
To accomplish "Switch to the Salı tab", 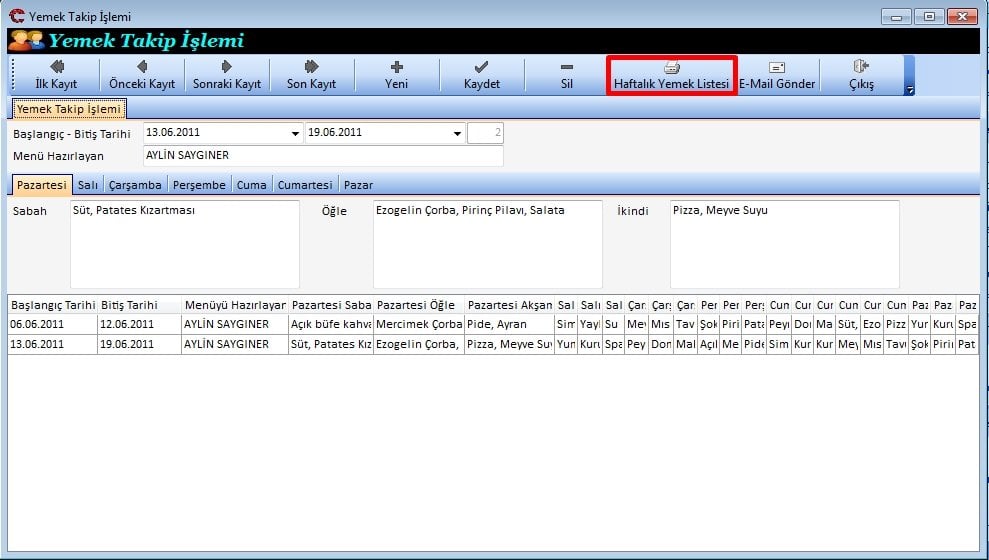I will (88, 185).
